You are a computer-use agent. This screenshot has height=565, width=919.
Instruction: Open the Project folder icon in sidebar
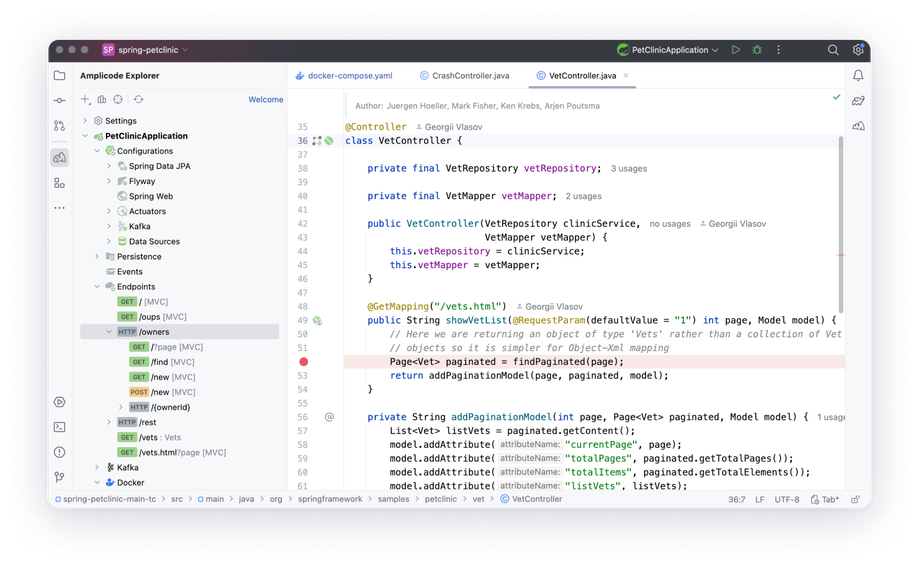pyautogui.click(x=60, y=75)
